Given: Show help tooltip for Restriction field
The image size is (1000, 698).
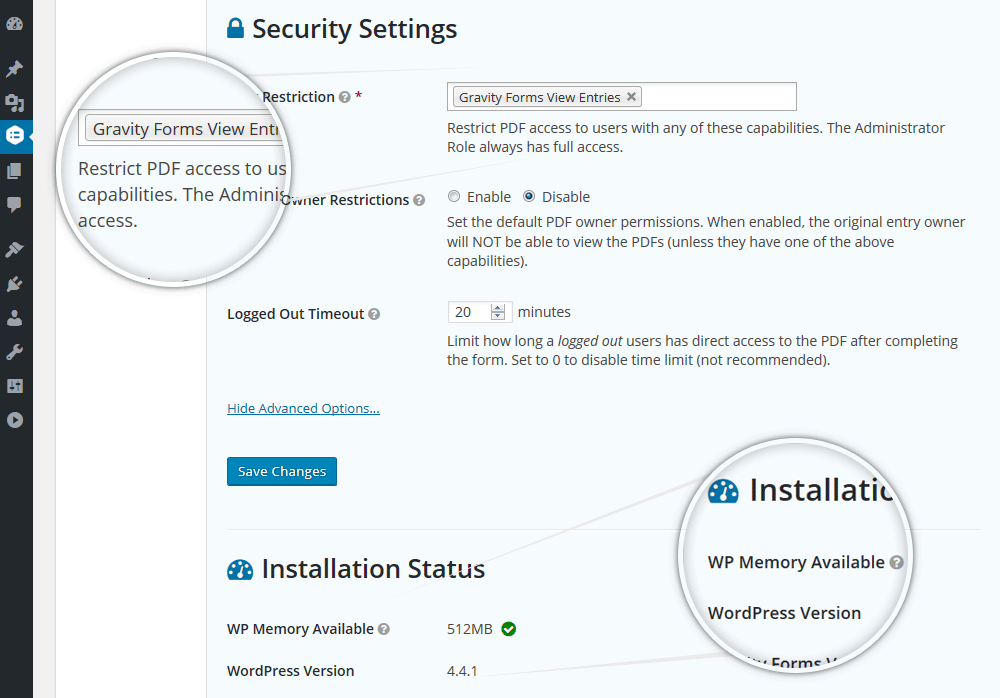Looking at the screenshot, I should click(345, 97).
